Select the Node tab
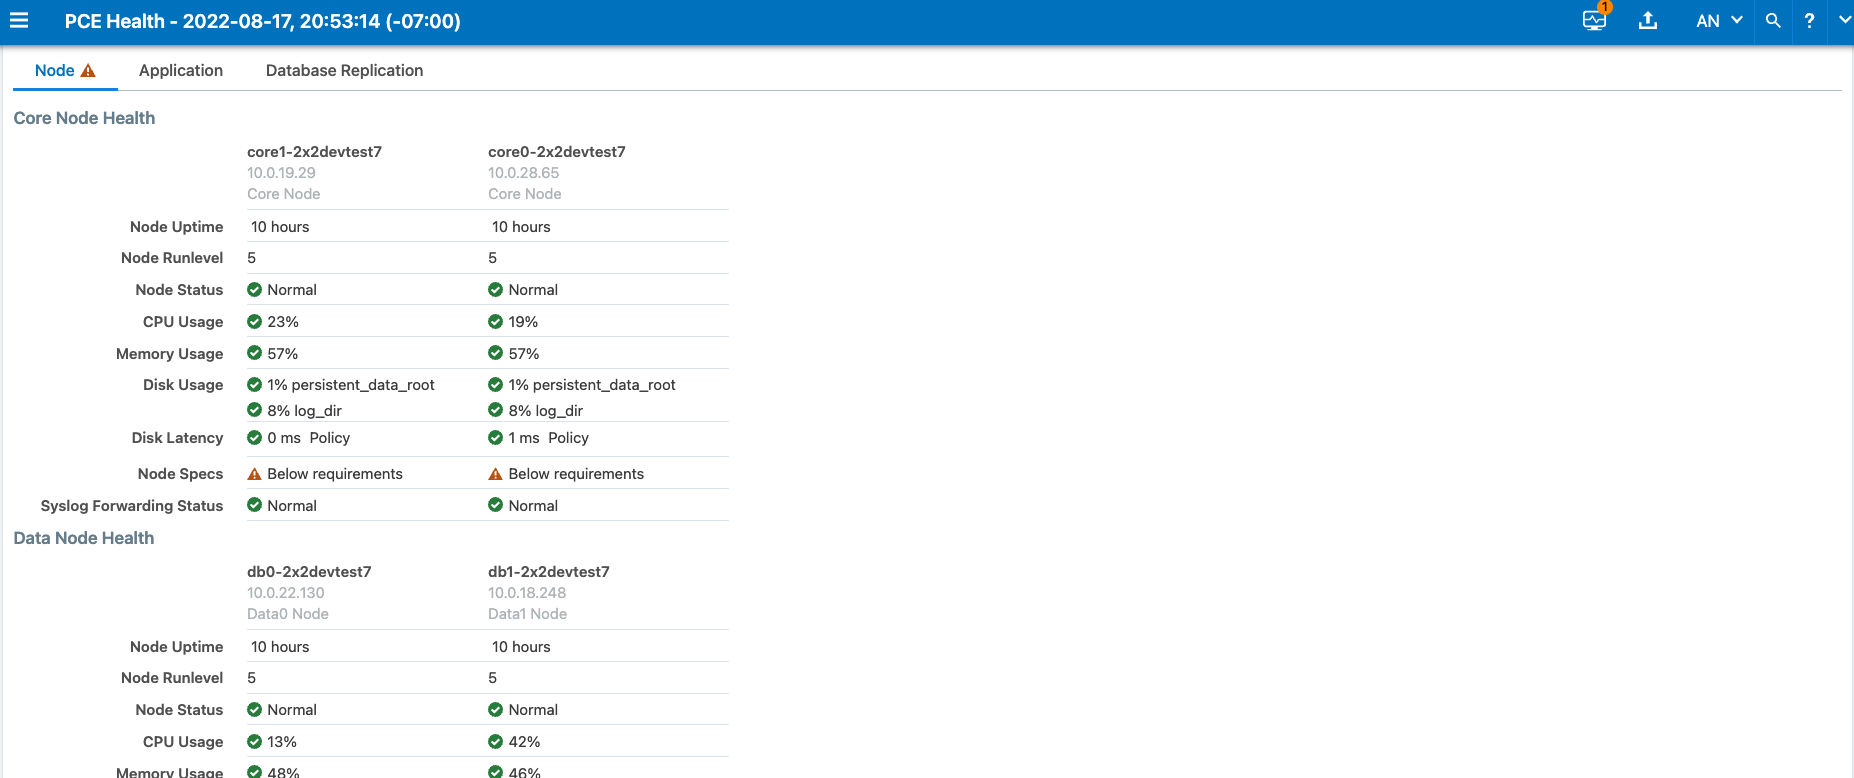This screenshot has height=778, width=1854. click(x=65, y=70)
